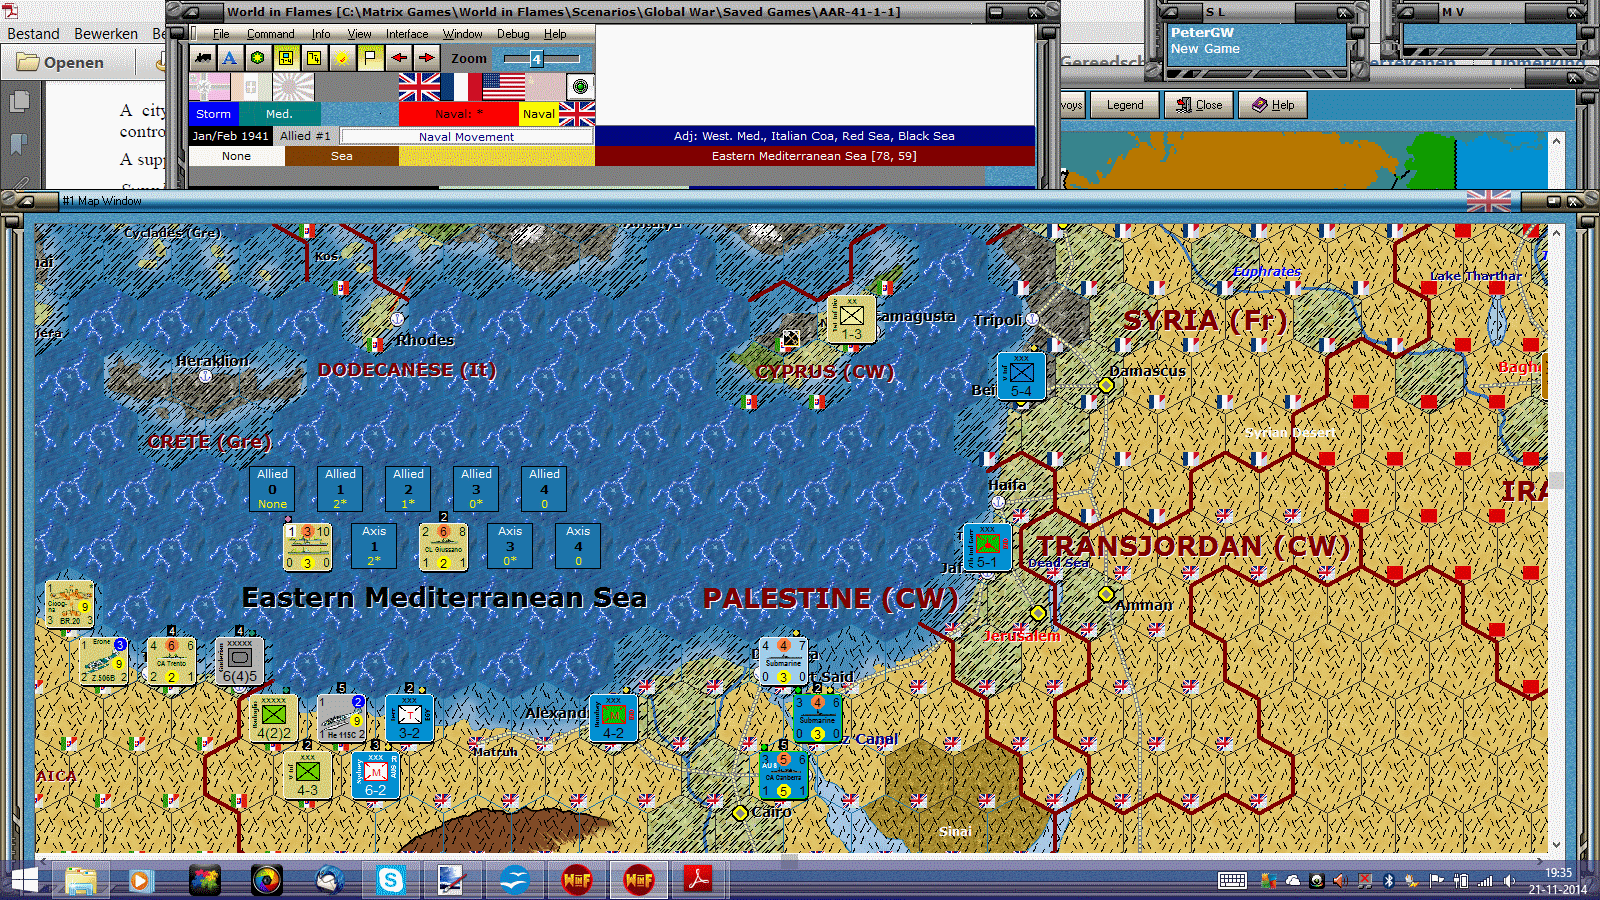The height and width of the screenshot is (900, 1600).
Task: Select the CA Canberra ship counter near Cairo
Action: [783, 775]
